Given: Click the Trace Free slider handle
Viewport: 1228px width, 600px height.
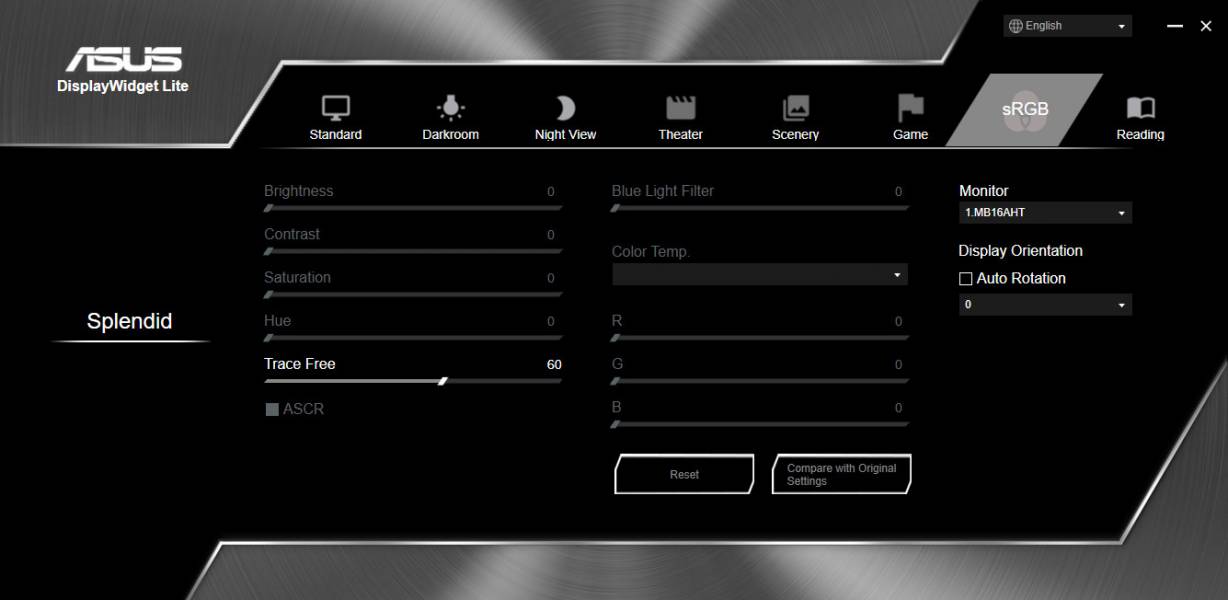Looking at the screenshot, I should (x=443, y=381).
